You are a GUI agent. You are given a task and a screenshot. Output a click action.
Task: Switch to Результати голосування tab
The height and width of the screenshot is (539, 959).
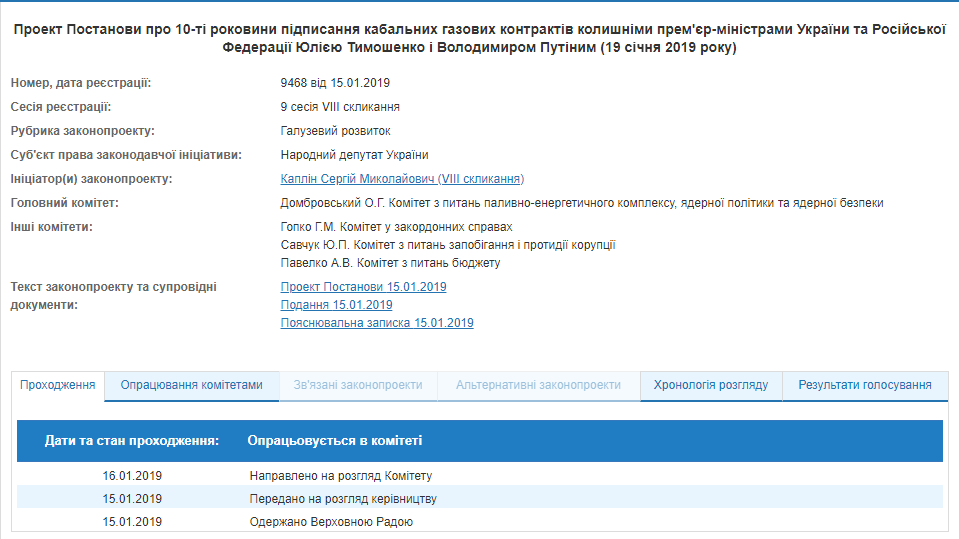pyautogui.click(x=865, y=385)
